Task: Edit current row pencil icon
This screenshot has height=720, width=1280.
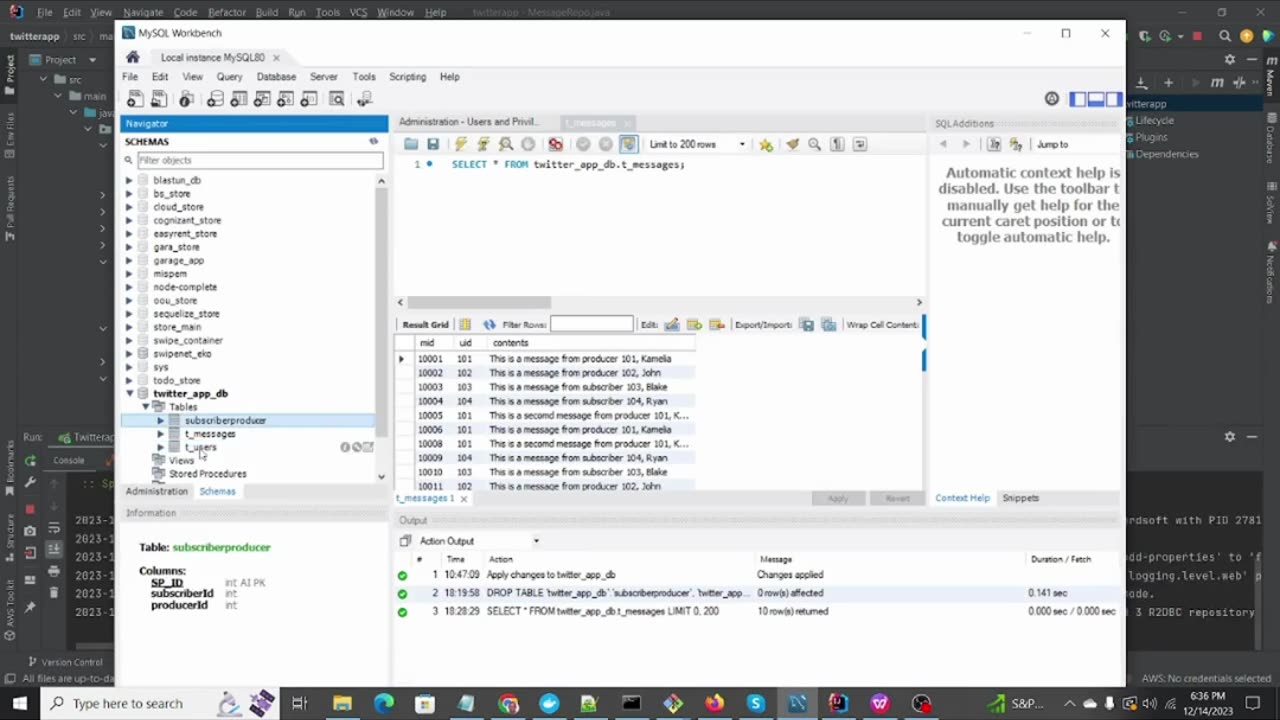Action: [672, 325]
